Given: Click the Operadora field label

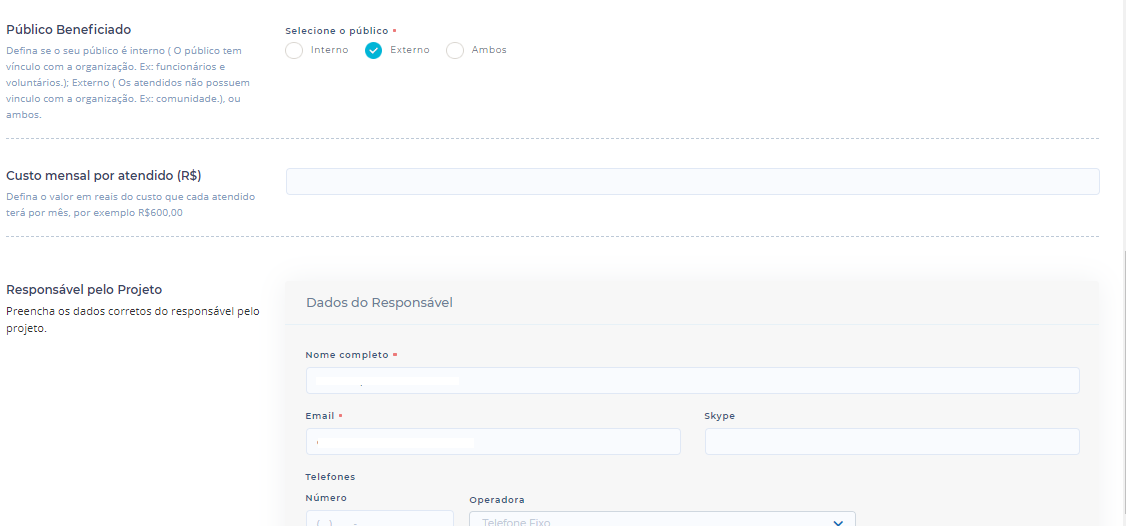Looking at the screenshot, I should click(x=497, y=500).
